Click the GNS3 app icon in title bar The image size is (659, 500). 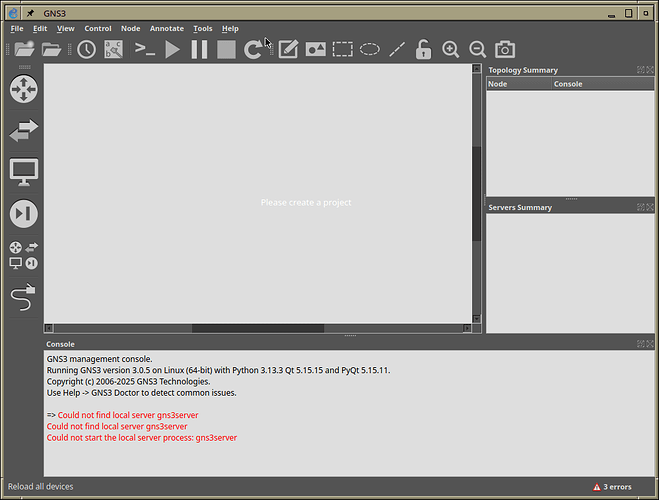pyautogui.click(x=13, y=13)
